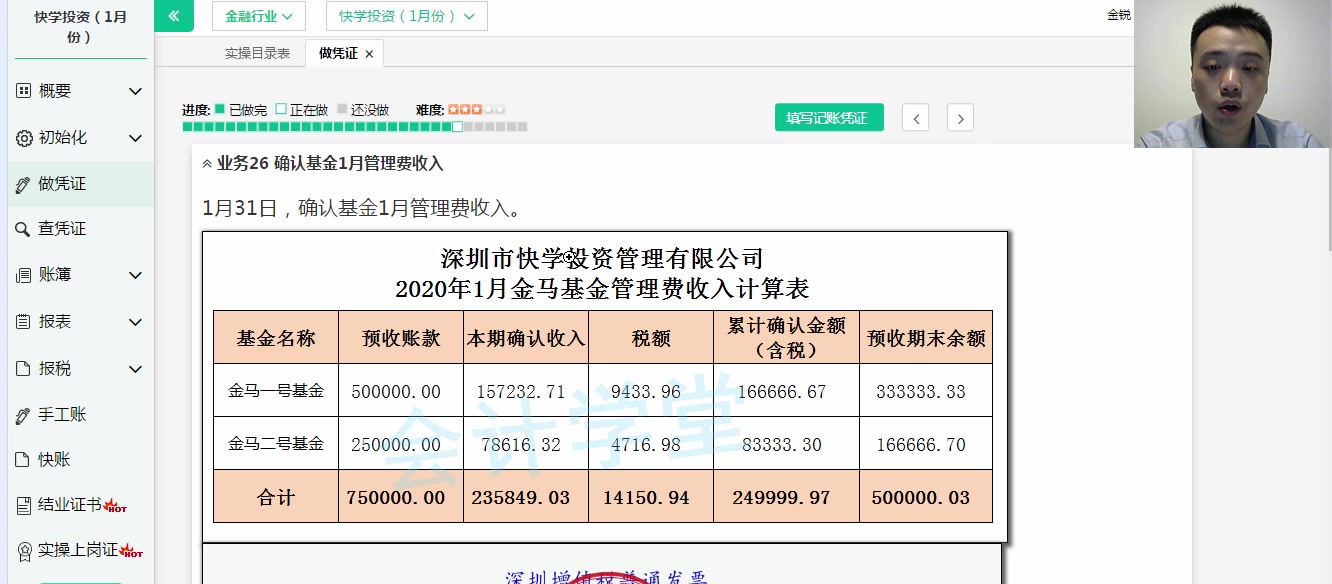This screenshot has width=1332, height=584.
Task: Click the 填写记账凭证 green button
Action: (829, 117)
